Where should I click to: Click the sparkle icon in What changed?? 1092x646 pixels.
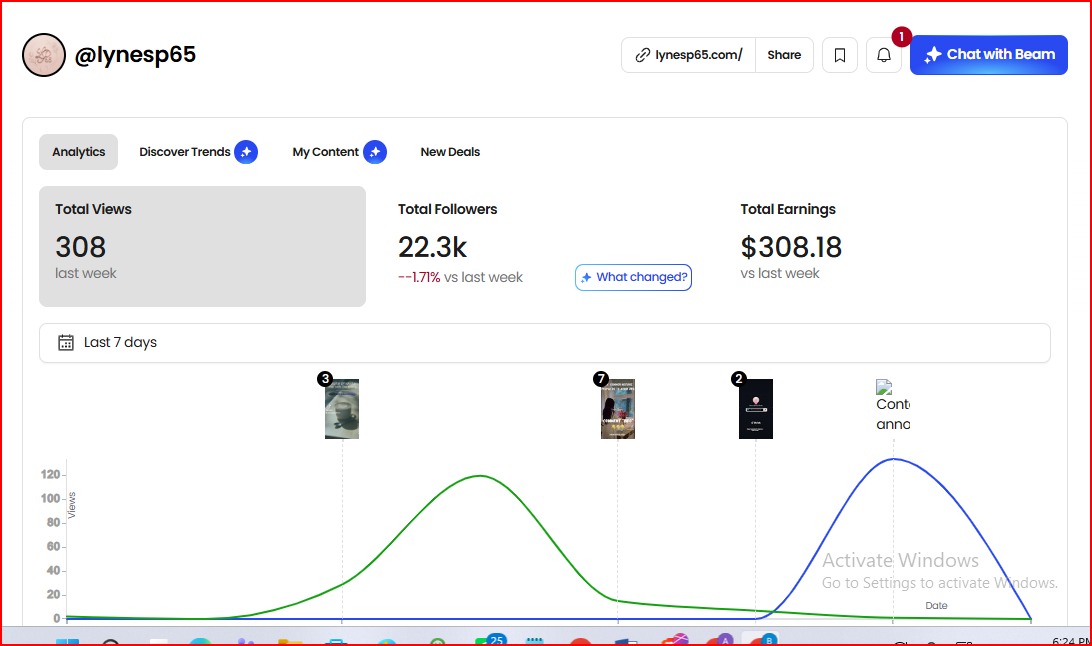(586, 277)
